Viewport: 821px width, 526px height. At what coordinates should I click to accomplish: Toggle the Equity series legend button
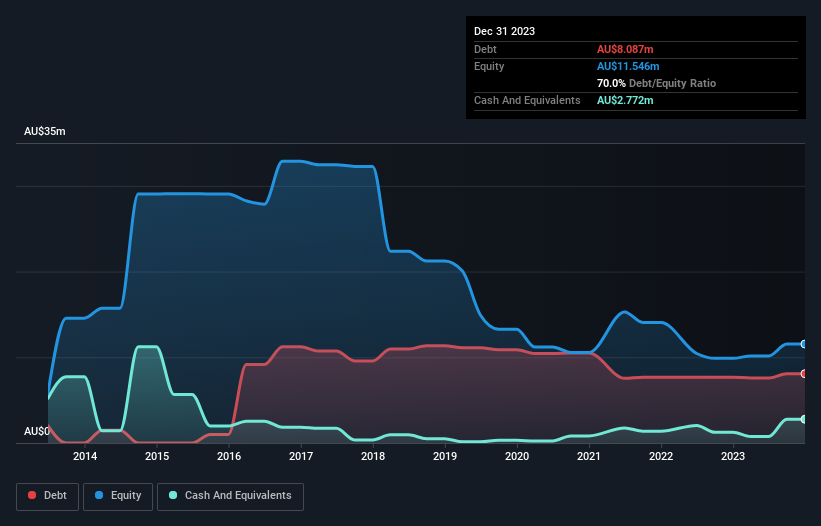pyautogui.click(x=118, y=496)
